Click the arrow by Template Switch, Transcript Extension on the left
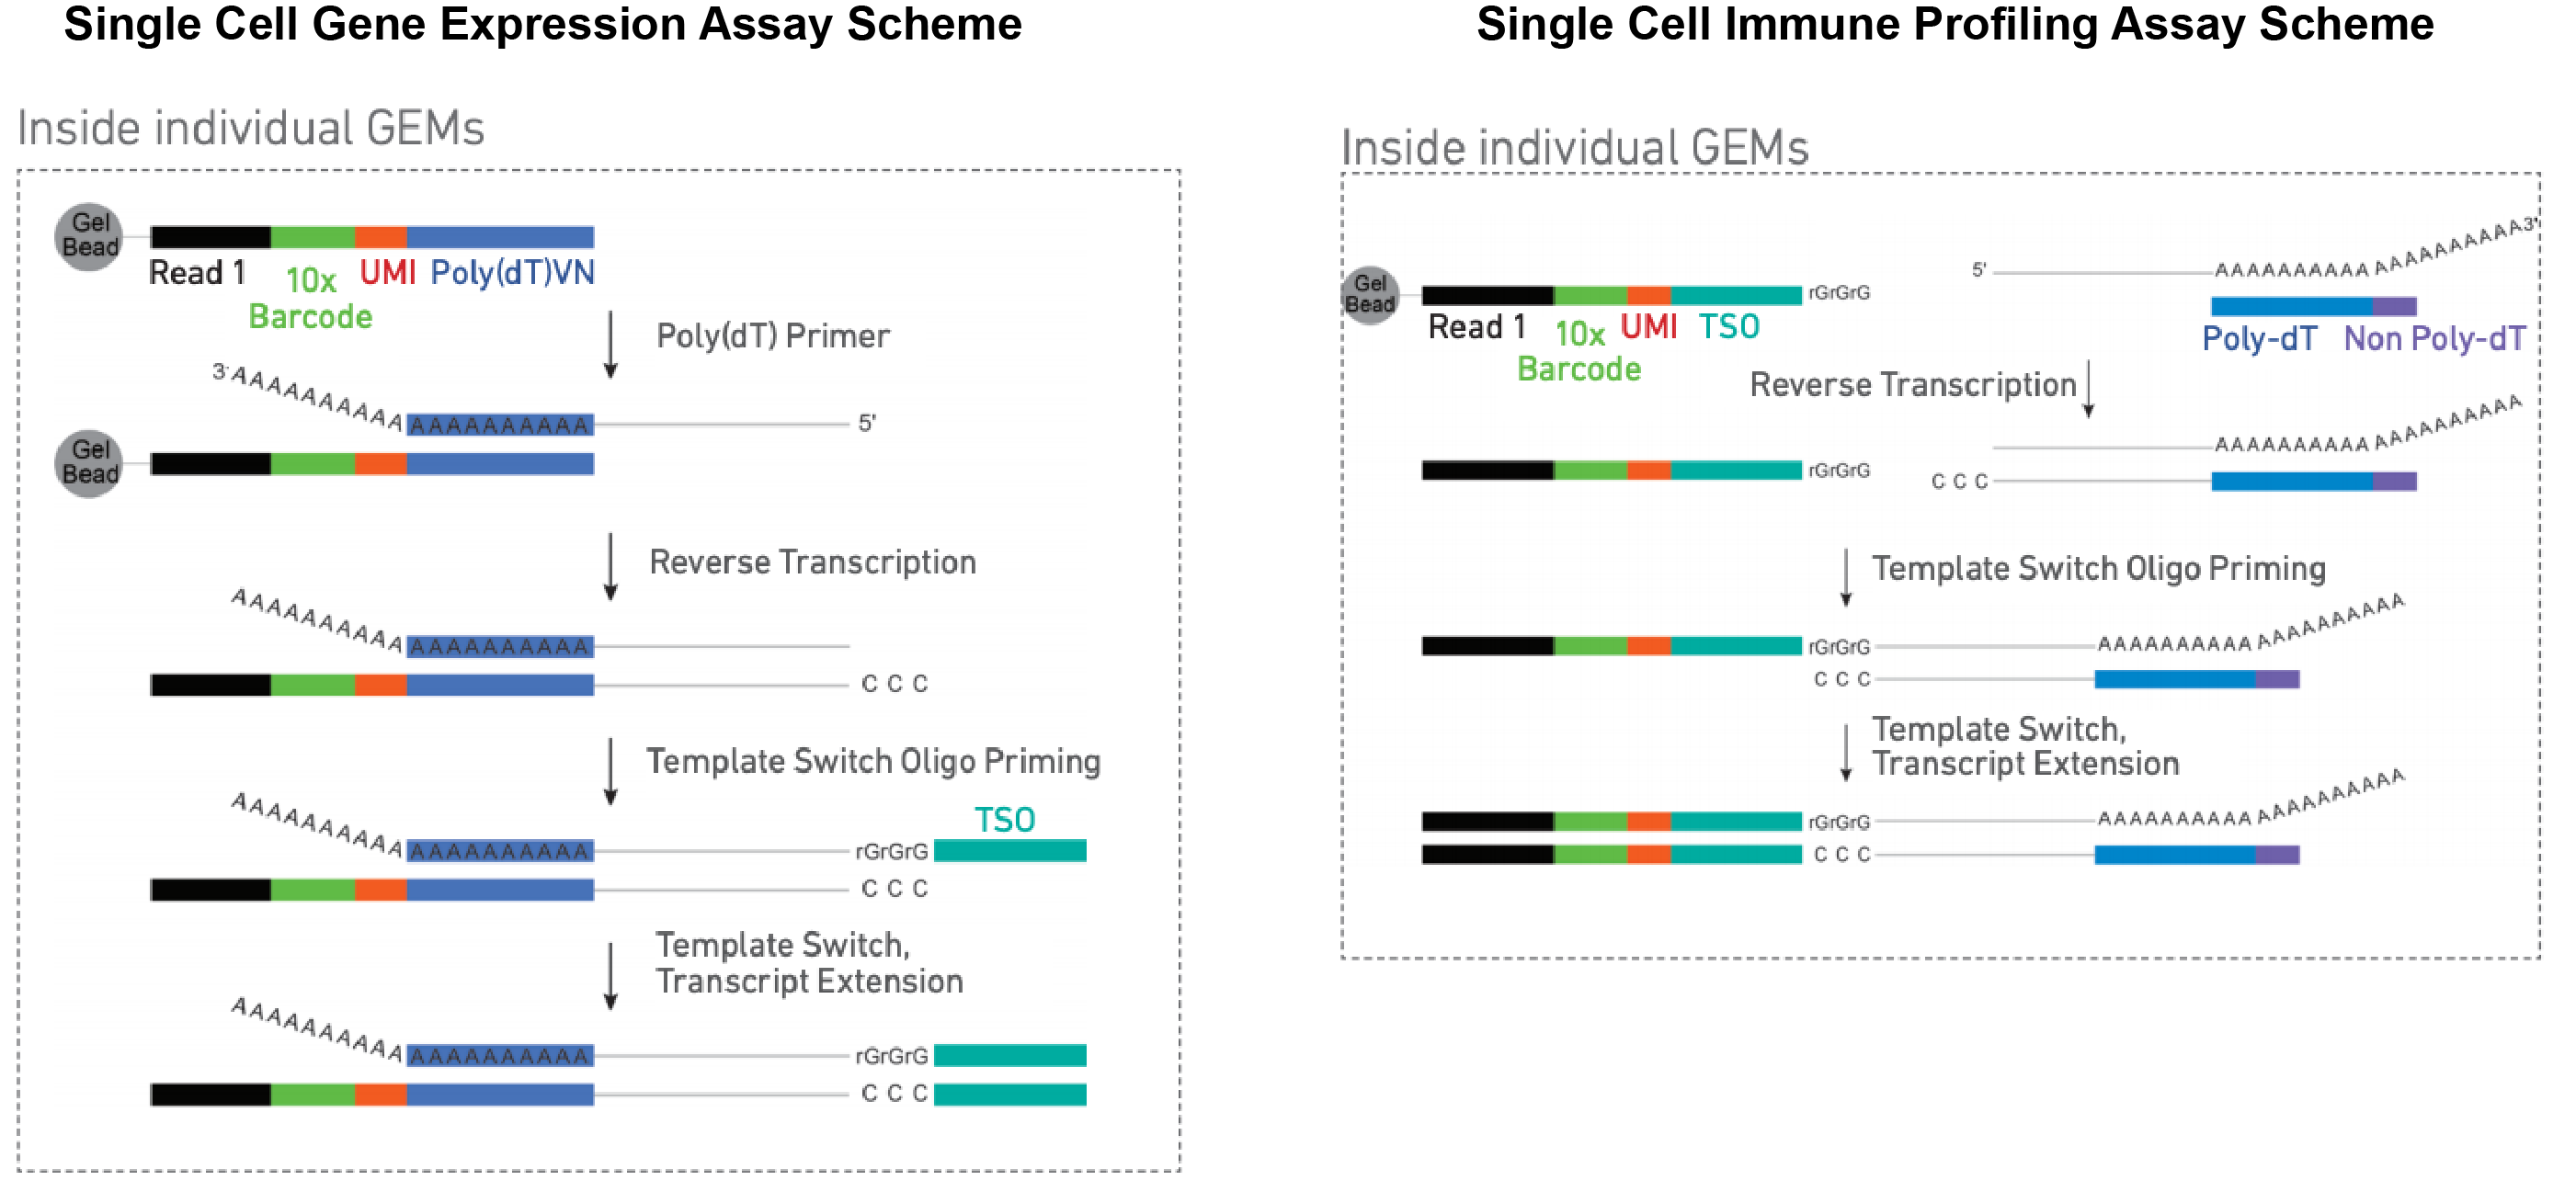The width and height of the screenshot is (2576, 1192). [x=611, y=976]
